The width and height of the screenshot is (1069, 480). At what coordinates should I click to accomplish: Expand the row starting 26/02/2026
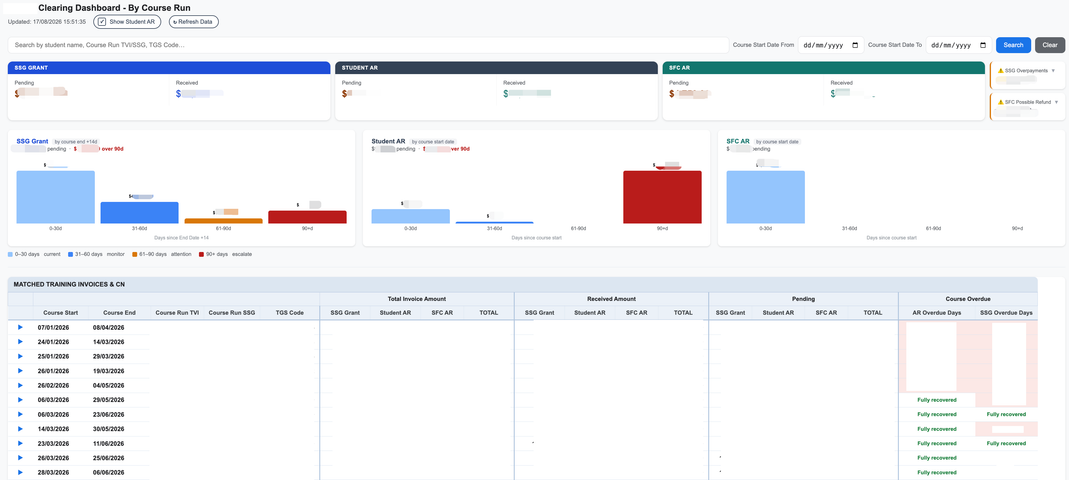(20, 385)
